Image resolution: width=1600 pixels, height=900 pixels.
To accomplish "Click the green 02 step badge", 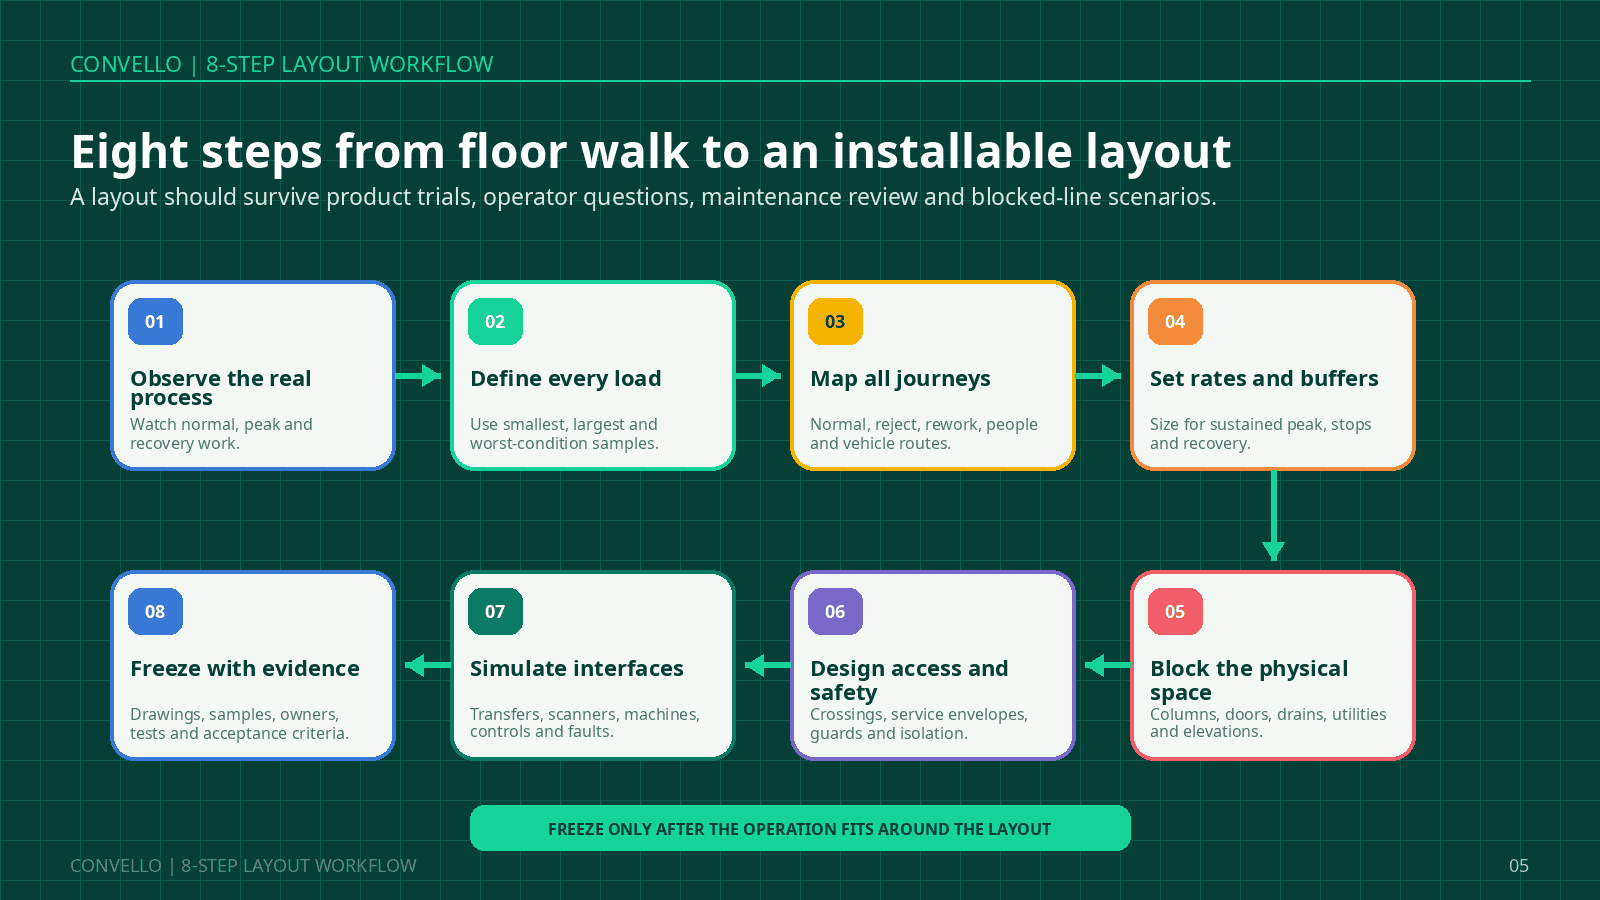I will (495, 321).
